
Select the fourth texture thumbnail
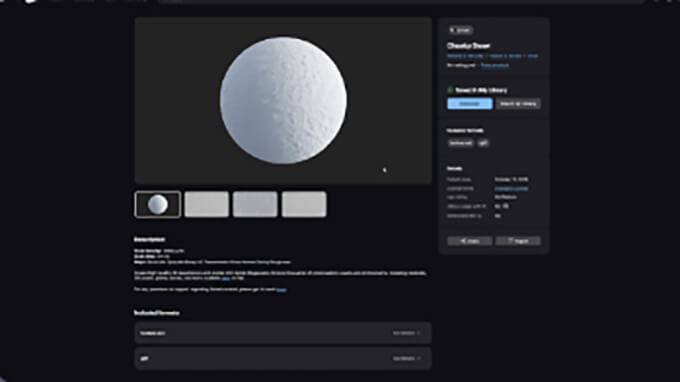(x=304, y=204)
